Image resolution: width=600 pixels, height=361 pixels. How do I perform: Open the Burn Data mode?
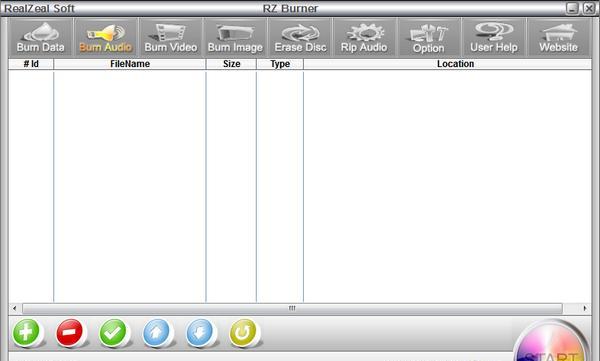[41, 38]
